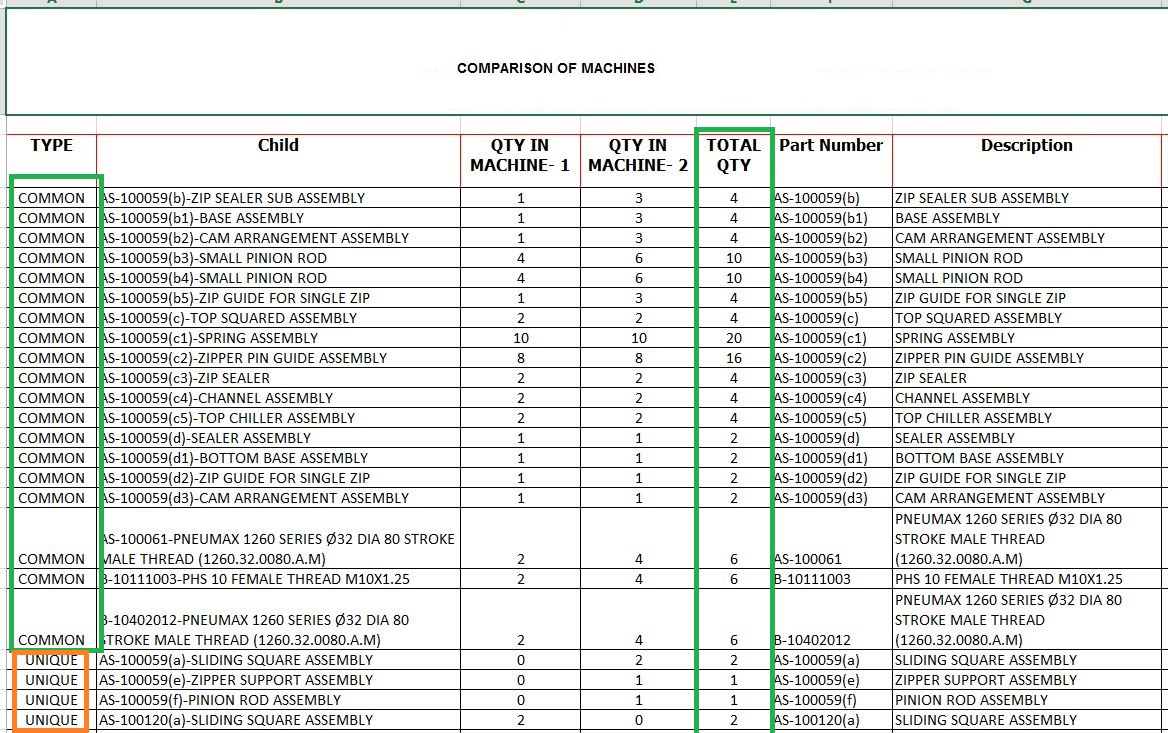
Task: Click the ZIPPER PIN GUIDE total 16
Action: tap(734, 358)
